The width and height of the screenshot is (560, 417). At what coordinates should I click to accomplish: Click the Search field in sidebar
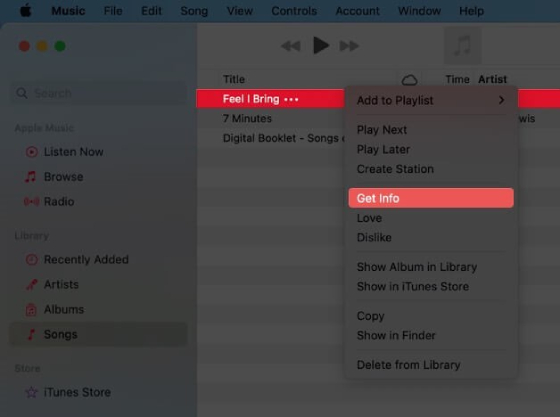[99, 93]
